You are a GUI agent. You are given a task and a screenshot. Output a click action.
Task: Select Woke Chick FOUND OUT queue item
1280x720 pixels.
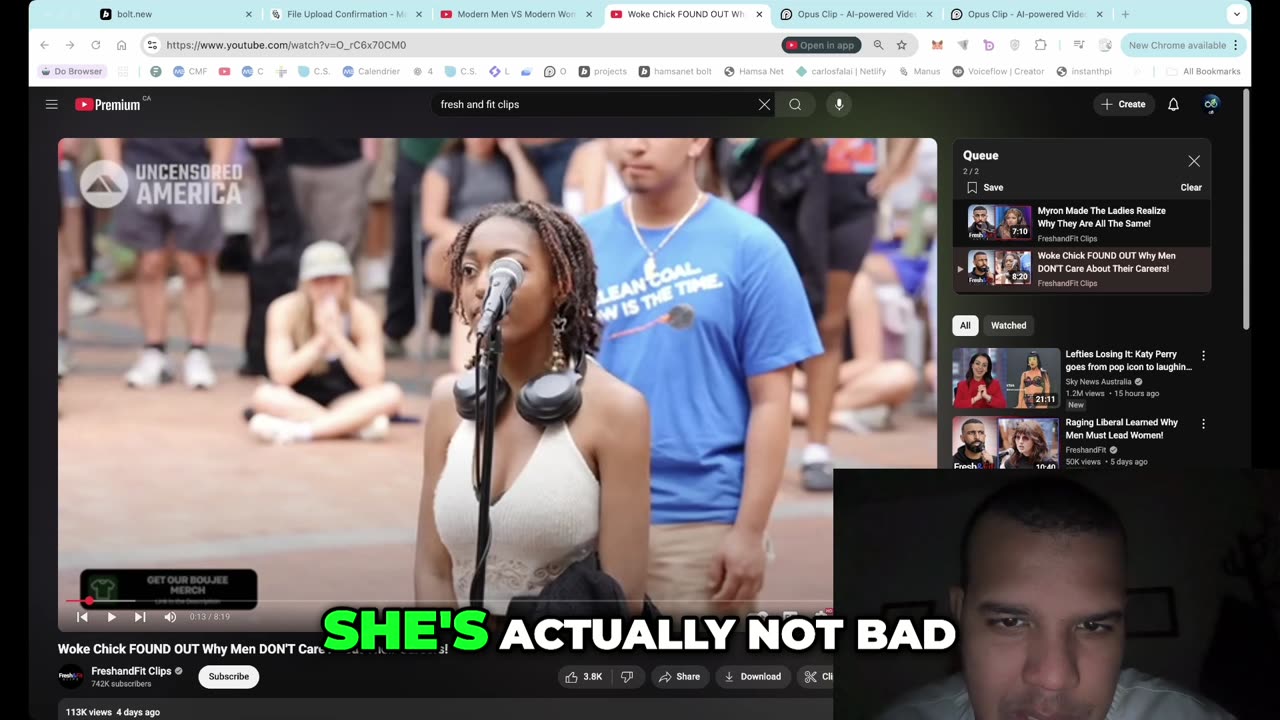(1081, 268)
